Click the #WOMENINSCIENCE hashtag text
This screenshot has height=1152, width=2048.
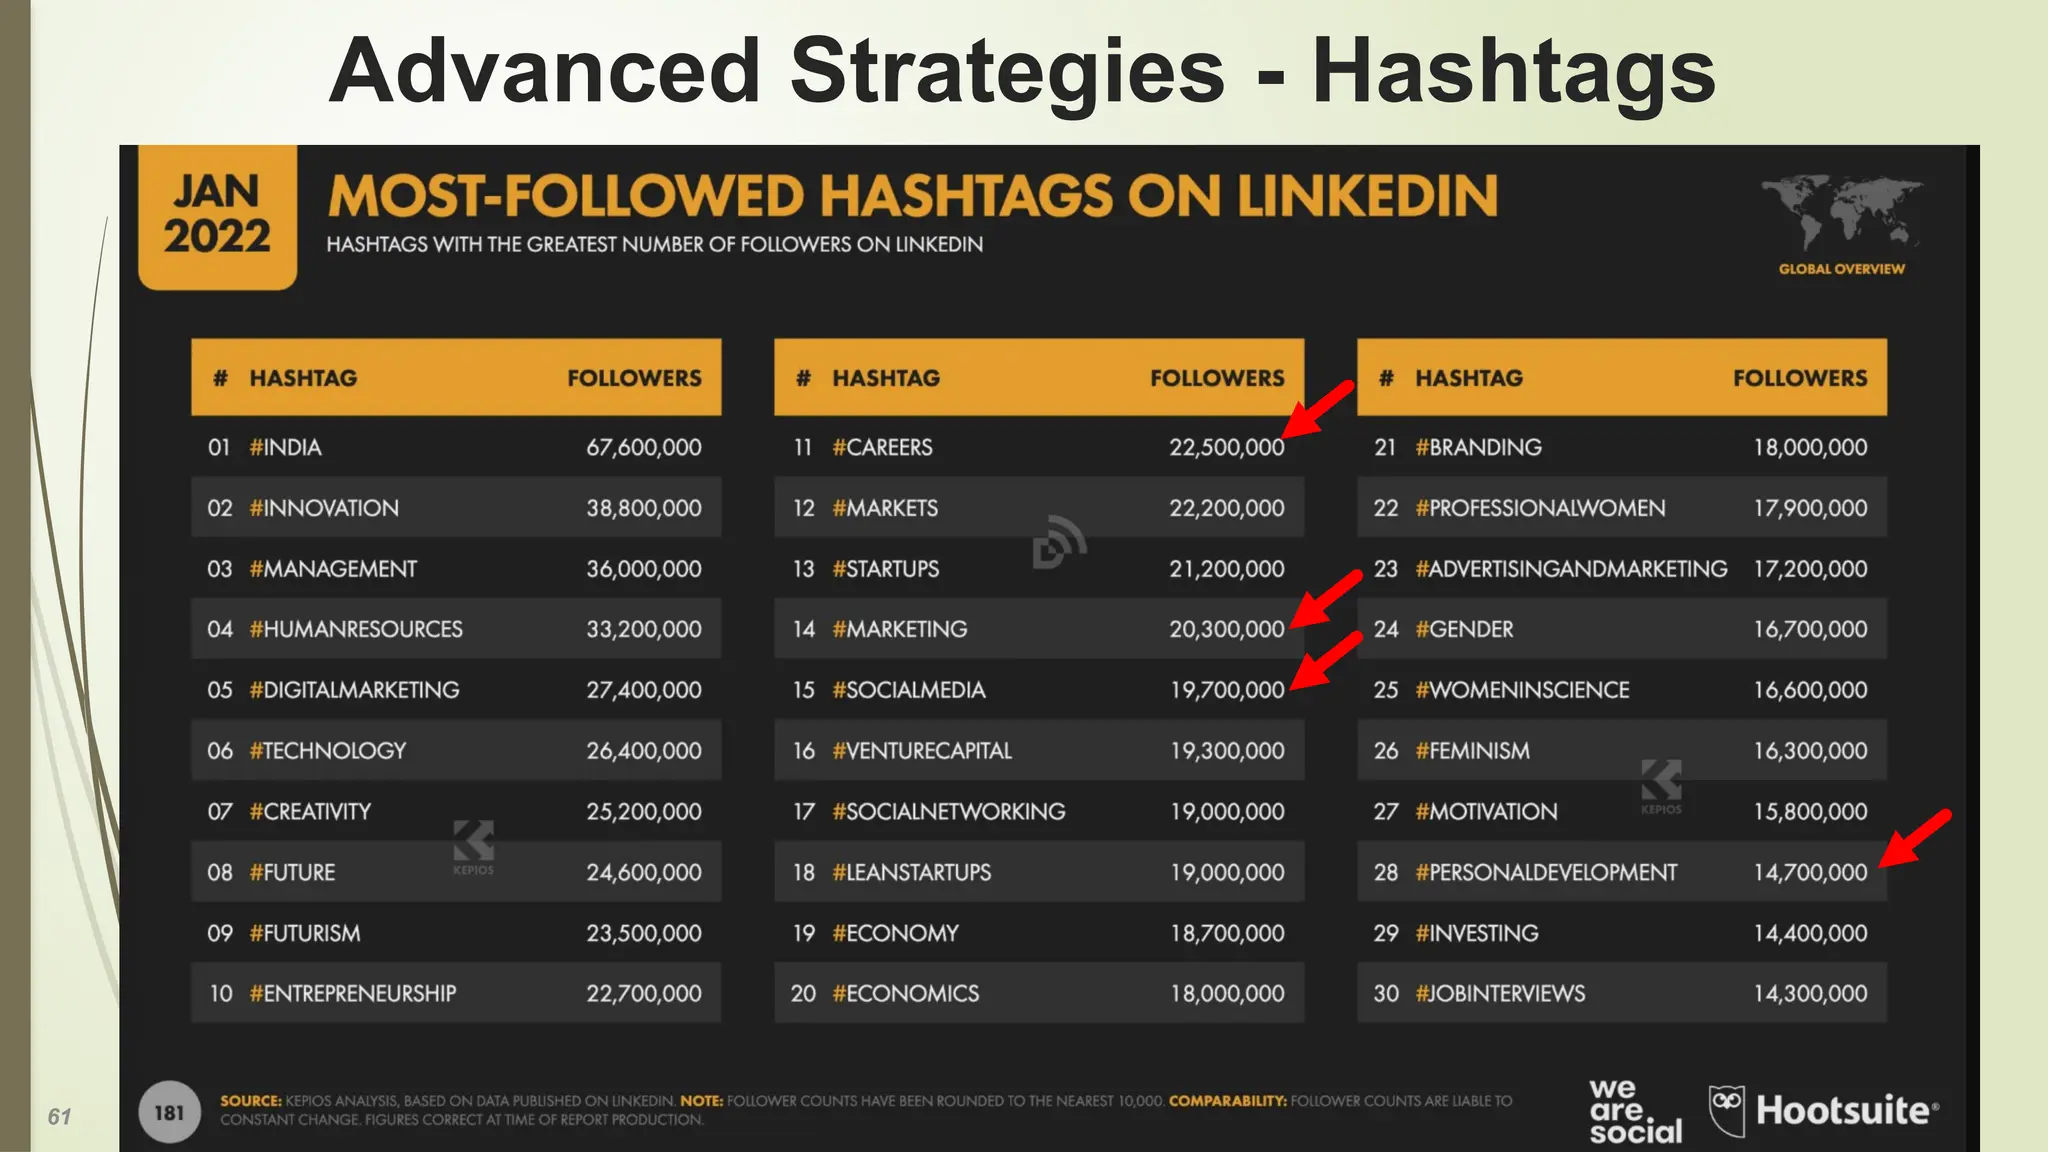[x=1522, y=690]
